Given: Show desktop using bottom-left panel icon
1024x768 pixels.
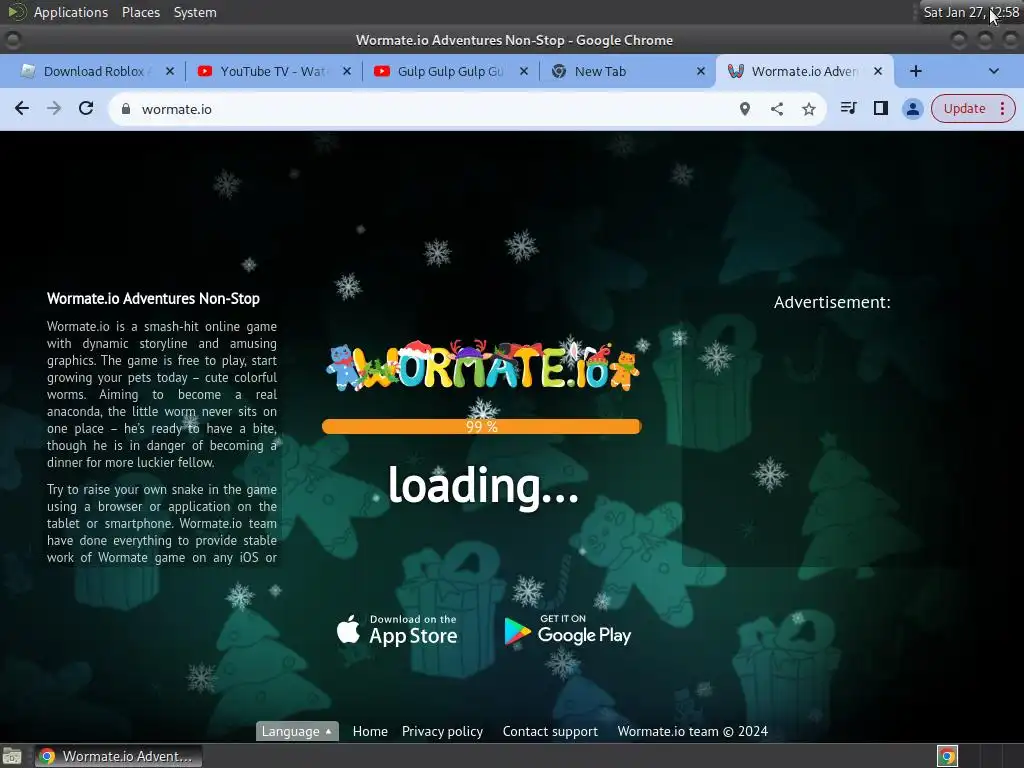Looking at the screenshot, I should 12,756.
